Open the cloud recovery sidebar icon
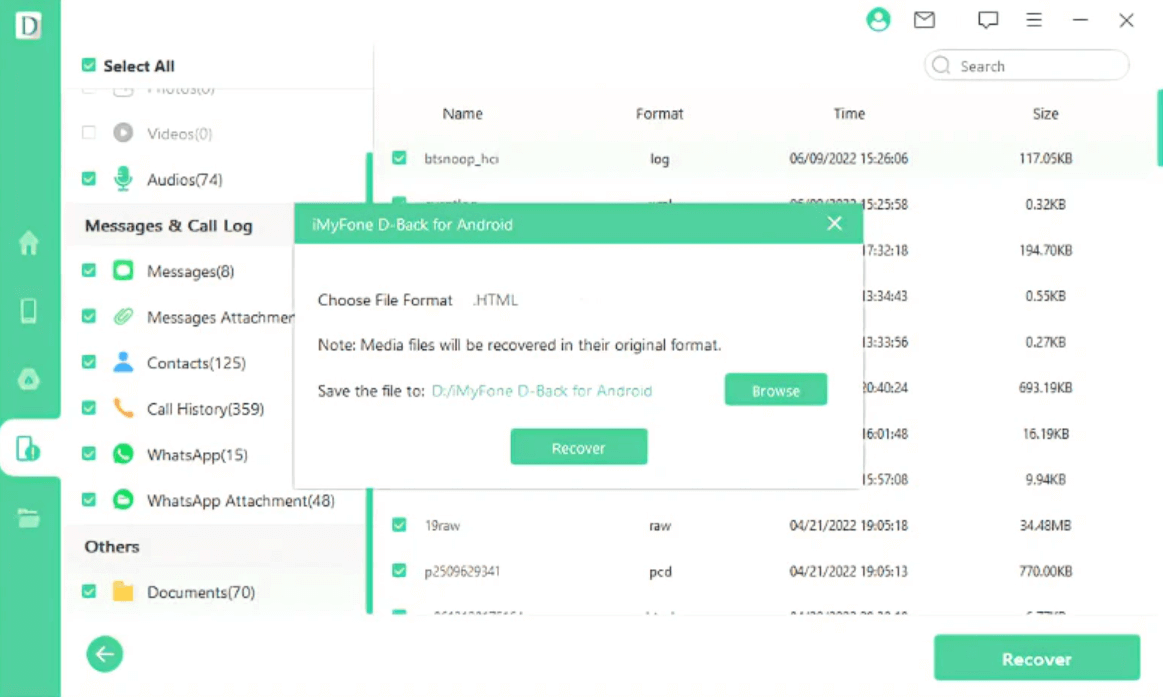Screen dimensions: 1169x697 [x=30, y=379]
